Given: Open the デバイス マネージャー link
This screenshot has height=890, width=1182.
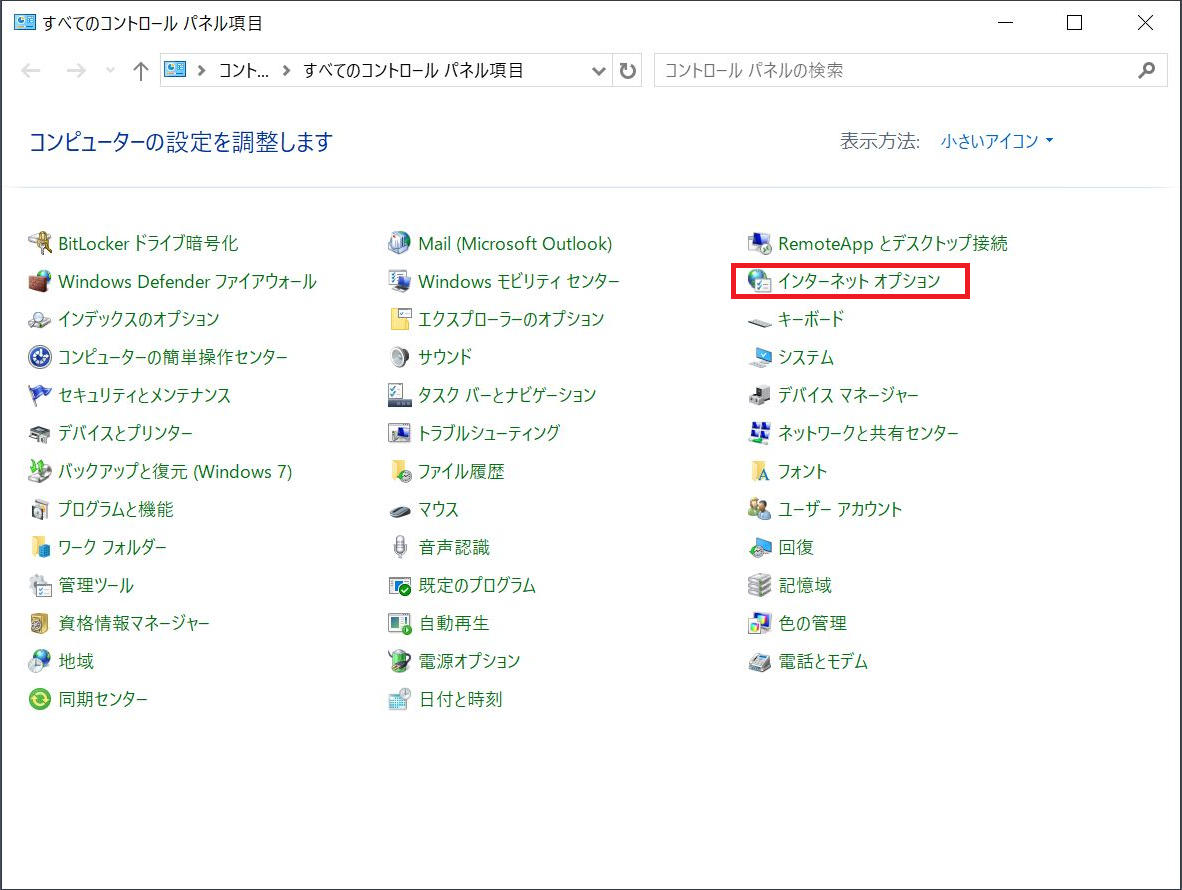Looking at the screenshot, I should tap(848, 395).
